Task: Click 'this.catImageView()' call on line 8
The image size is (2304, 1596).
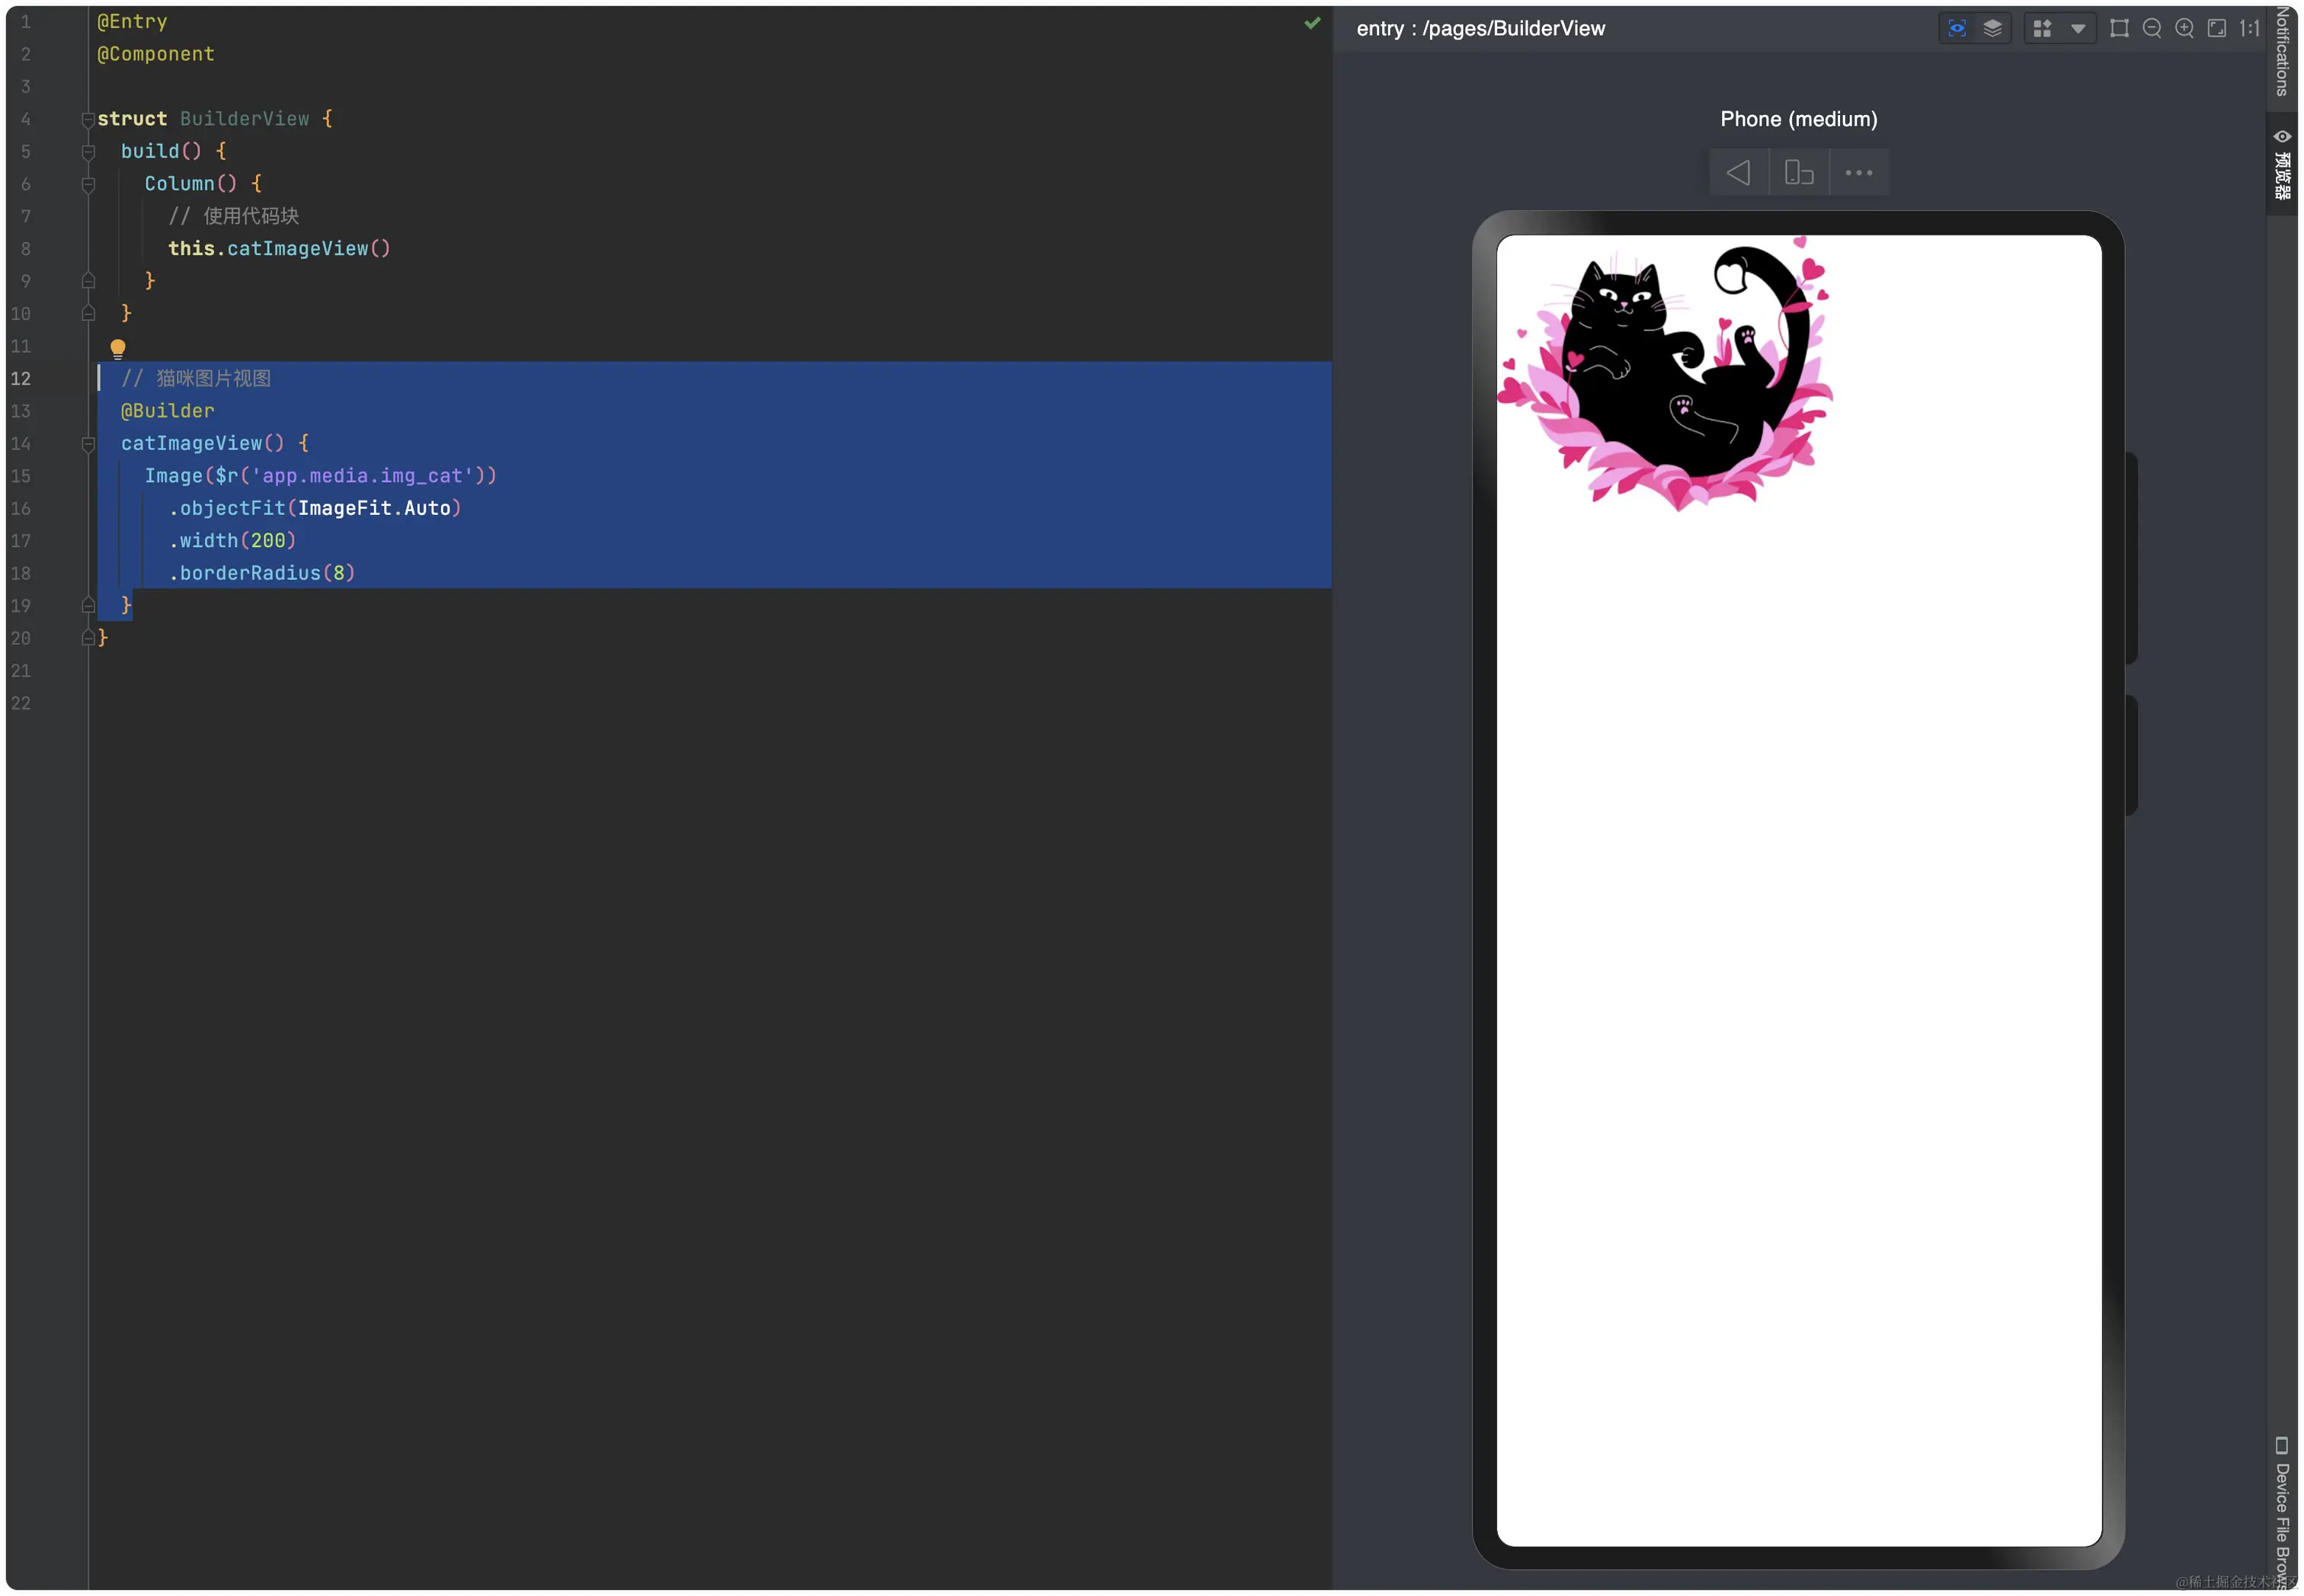Action: [x=279, y=248]
